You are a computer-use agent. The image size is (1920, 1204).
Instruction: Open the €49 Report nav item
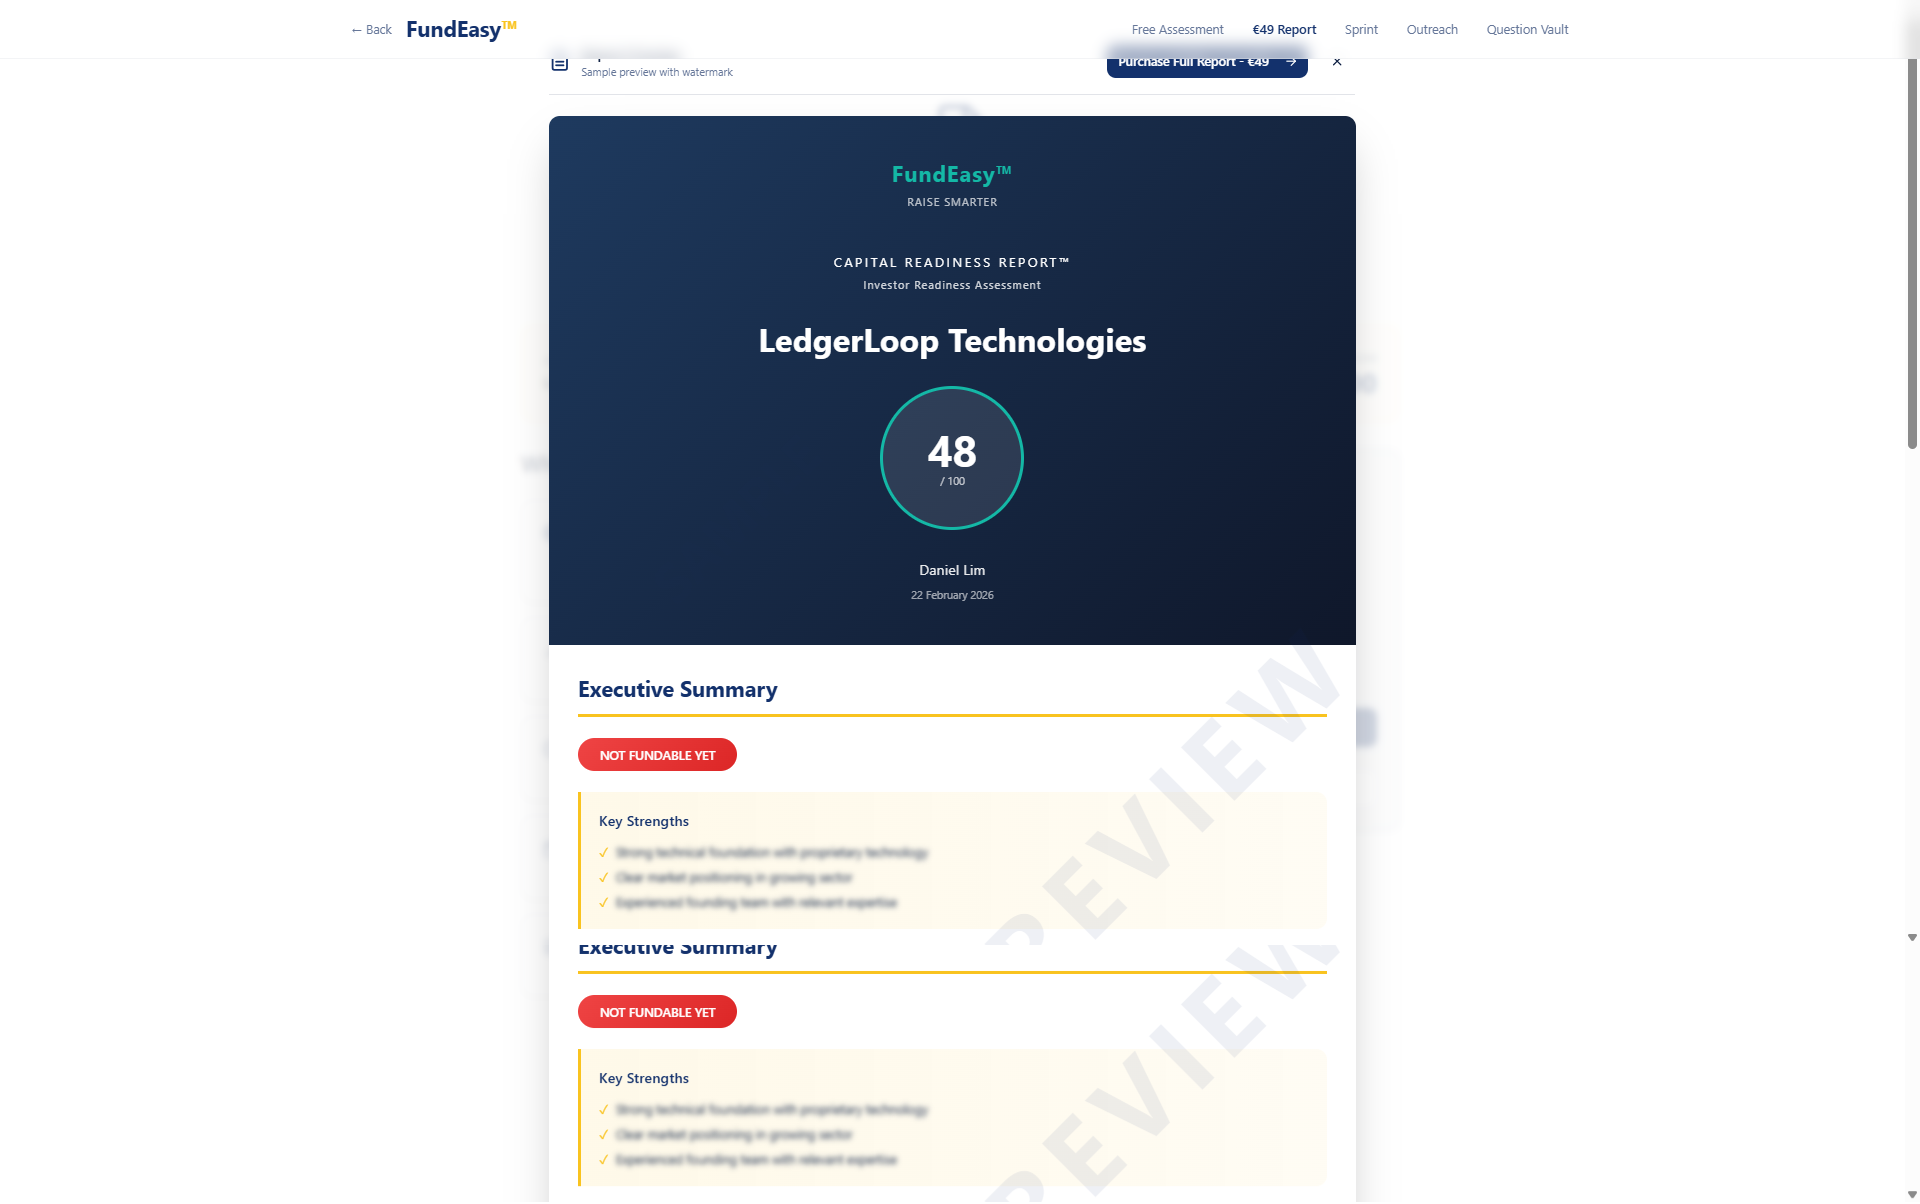pos(1284,30)
